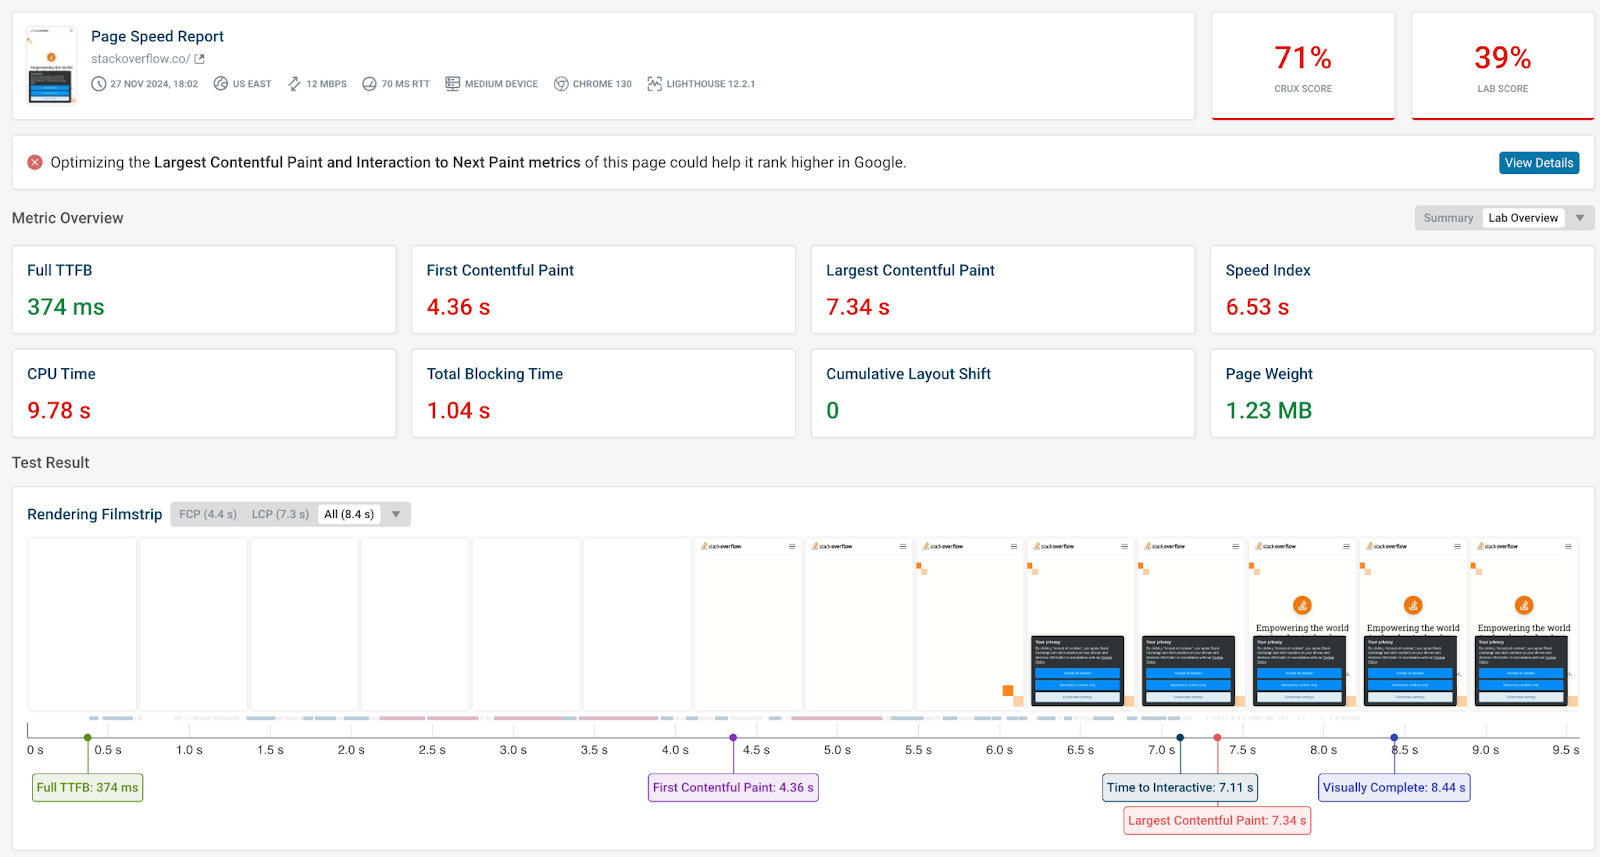
Task: Click the red error icon in the recommendation banner
Action: tap(35, 162)
